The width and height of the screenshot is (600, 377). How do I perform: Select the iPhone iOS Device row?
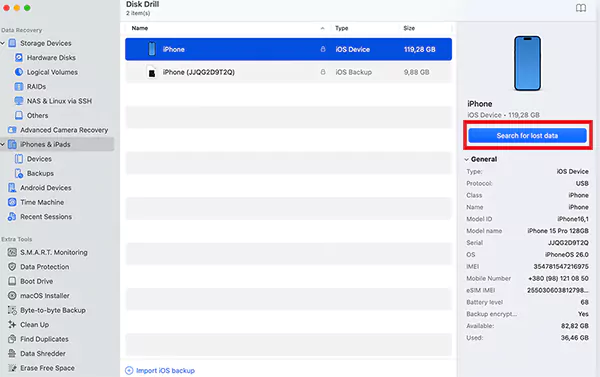[289, 49]
